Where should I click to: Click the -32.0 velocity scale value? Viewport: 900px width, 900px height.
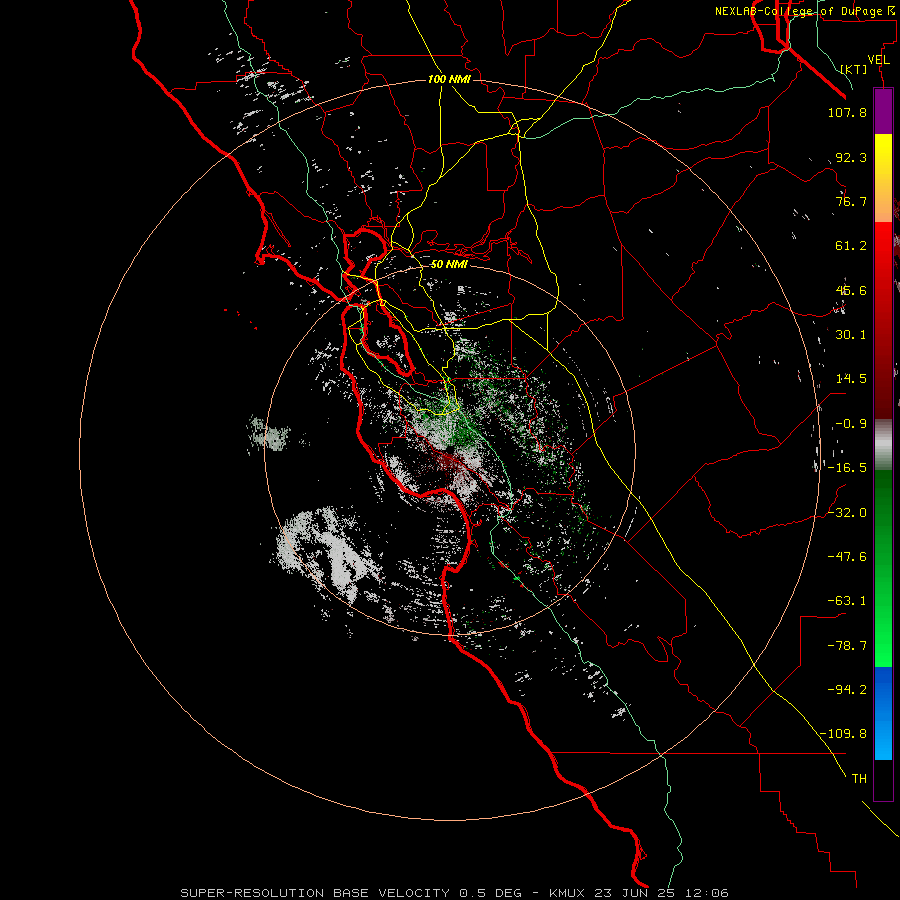pos(847,513)
